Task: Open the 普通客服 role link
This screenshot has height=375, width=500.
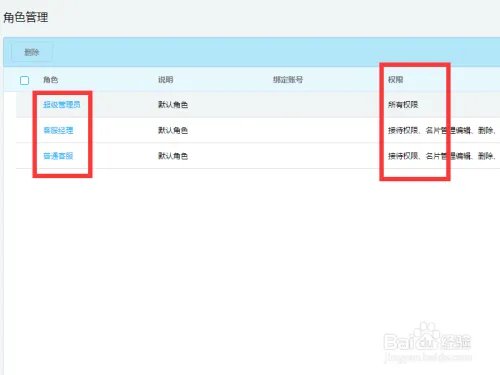Action: coord(58,156)
